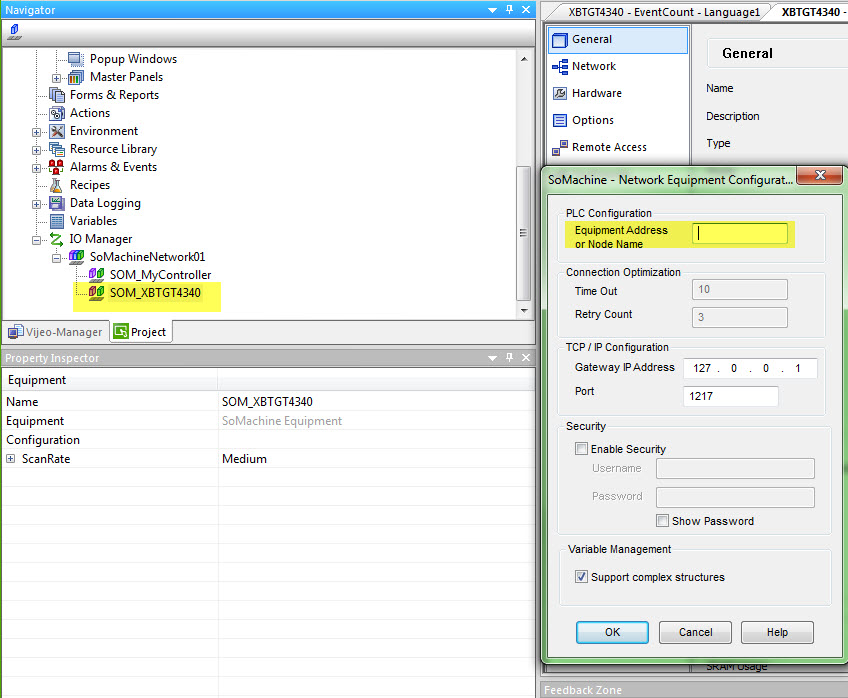Click the Navigator scroll down arrow

coord(524,310)
